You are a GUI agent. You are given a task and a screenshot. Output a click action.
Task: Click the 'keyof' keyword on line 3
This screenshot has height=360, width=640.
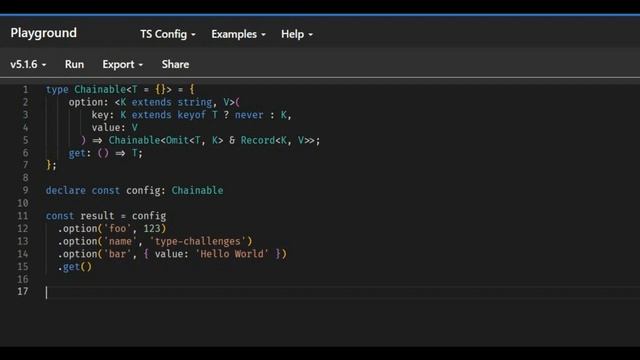tap(191, 115)
